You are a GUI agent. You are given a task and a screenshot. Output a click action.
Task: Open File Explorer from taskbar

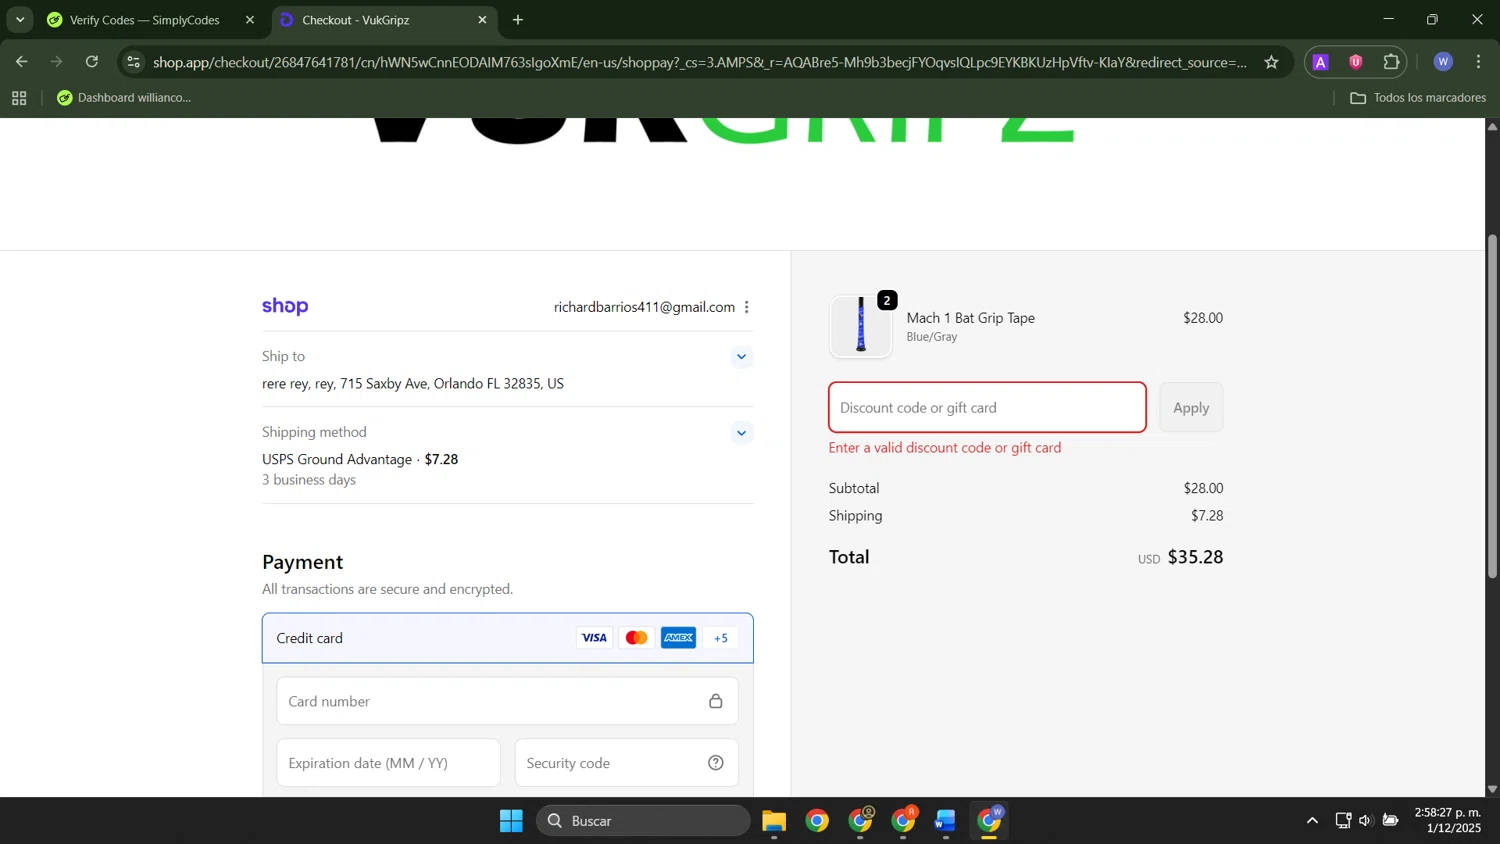coord(774,821)
